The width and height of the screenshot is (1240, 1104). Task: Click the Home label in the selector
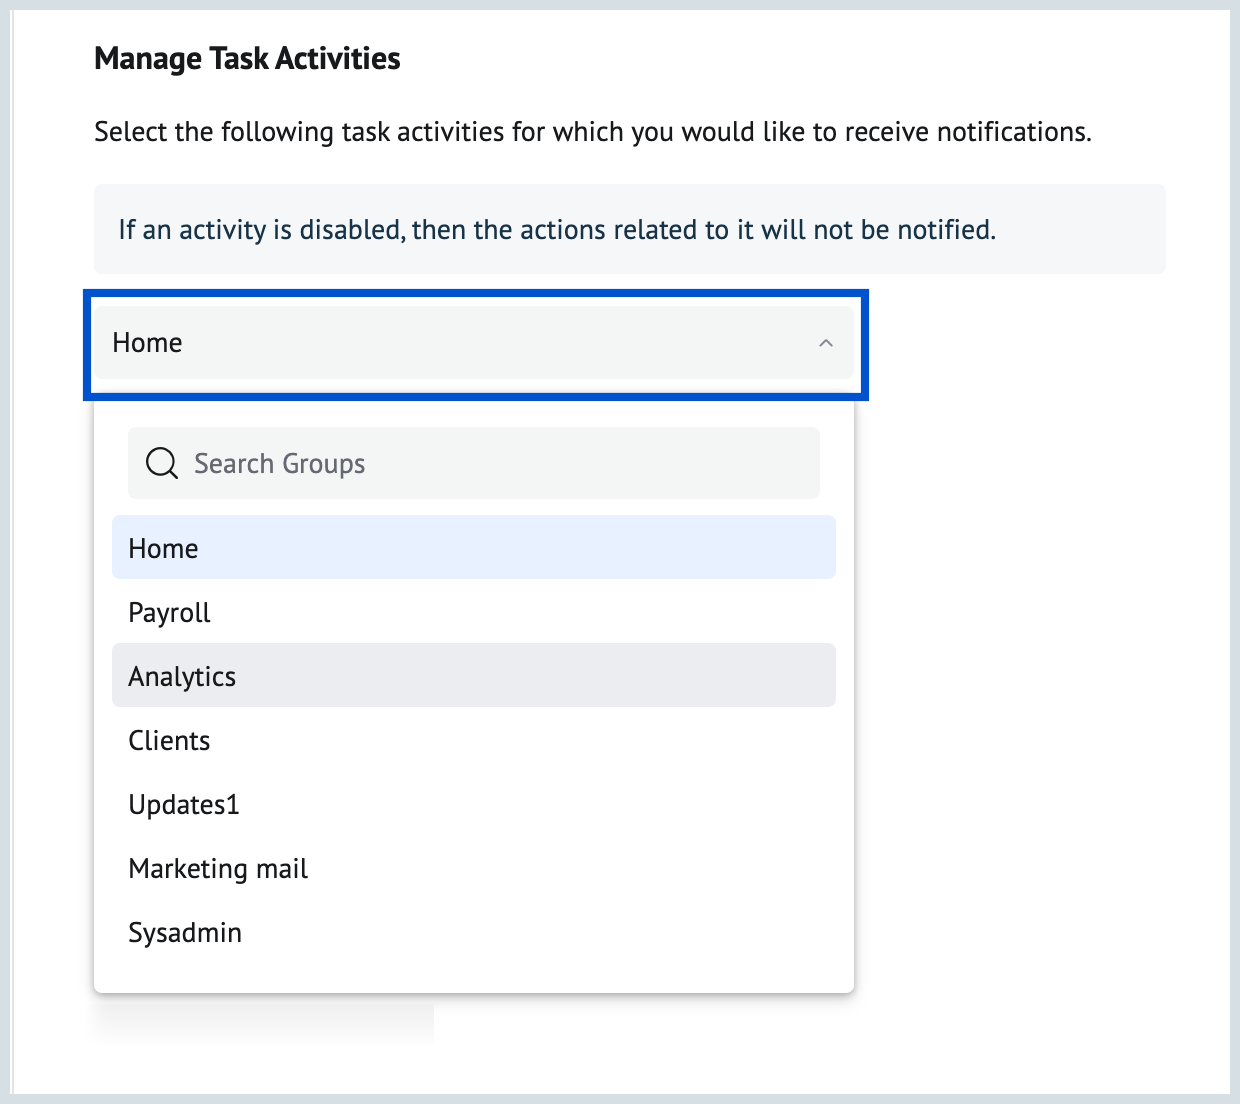148,343
